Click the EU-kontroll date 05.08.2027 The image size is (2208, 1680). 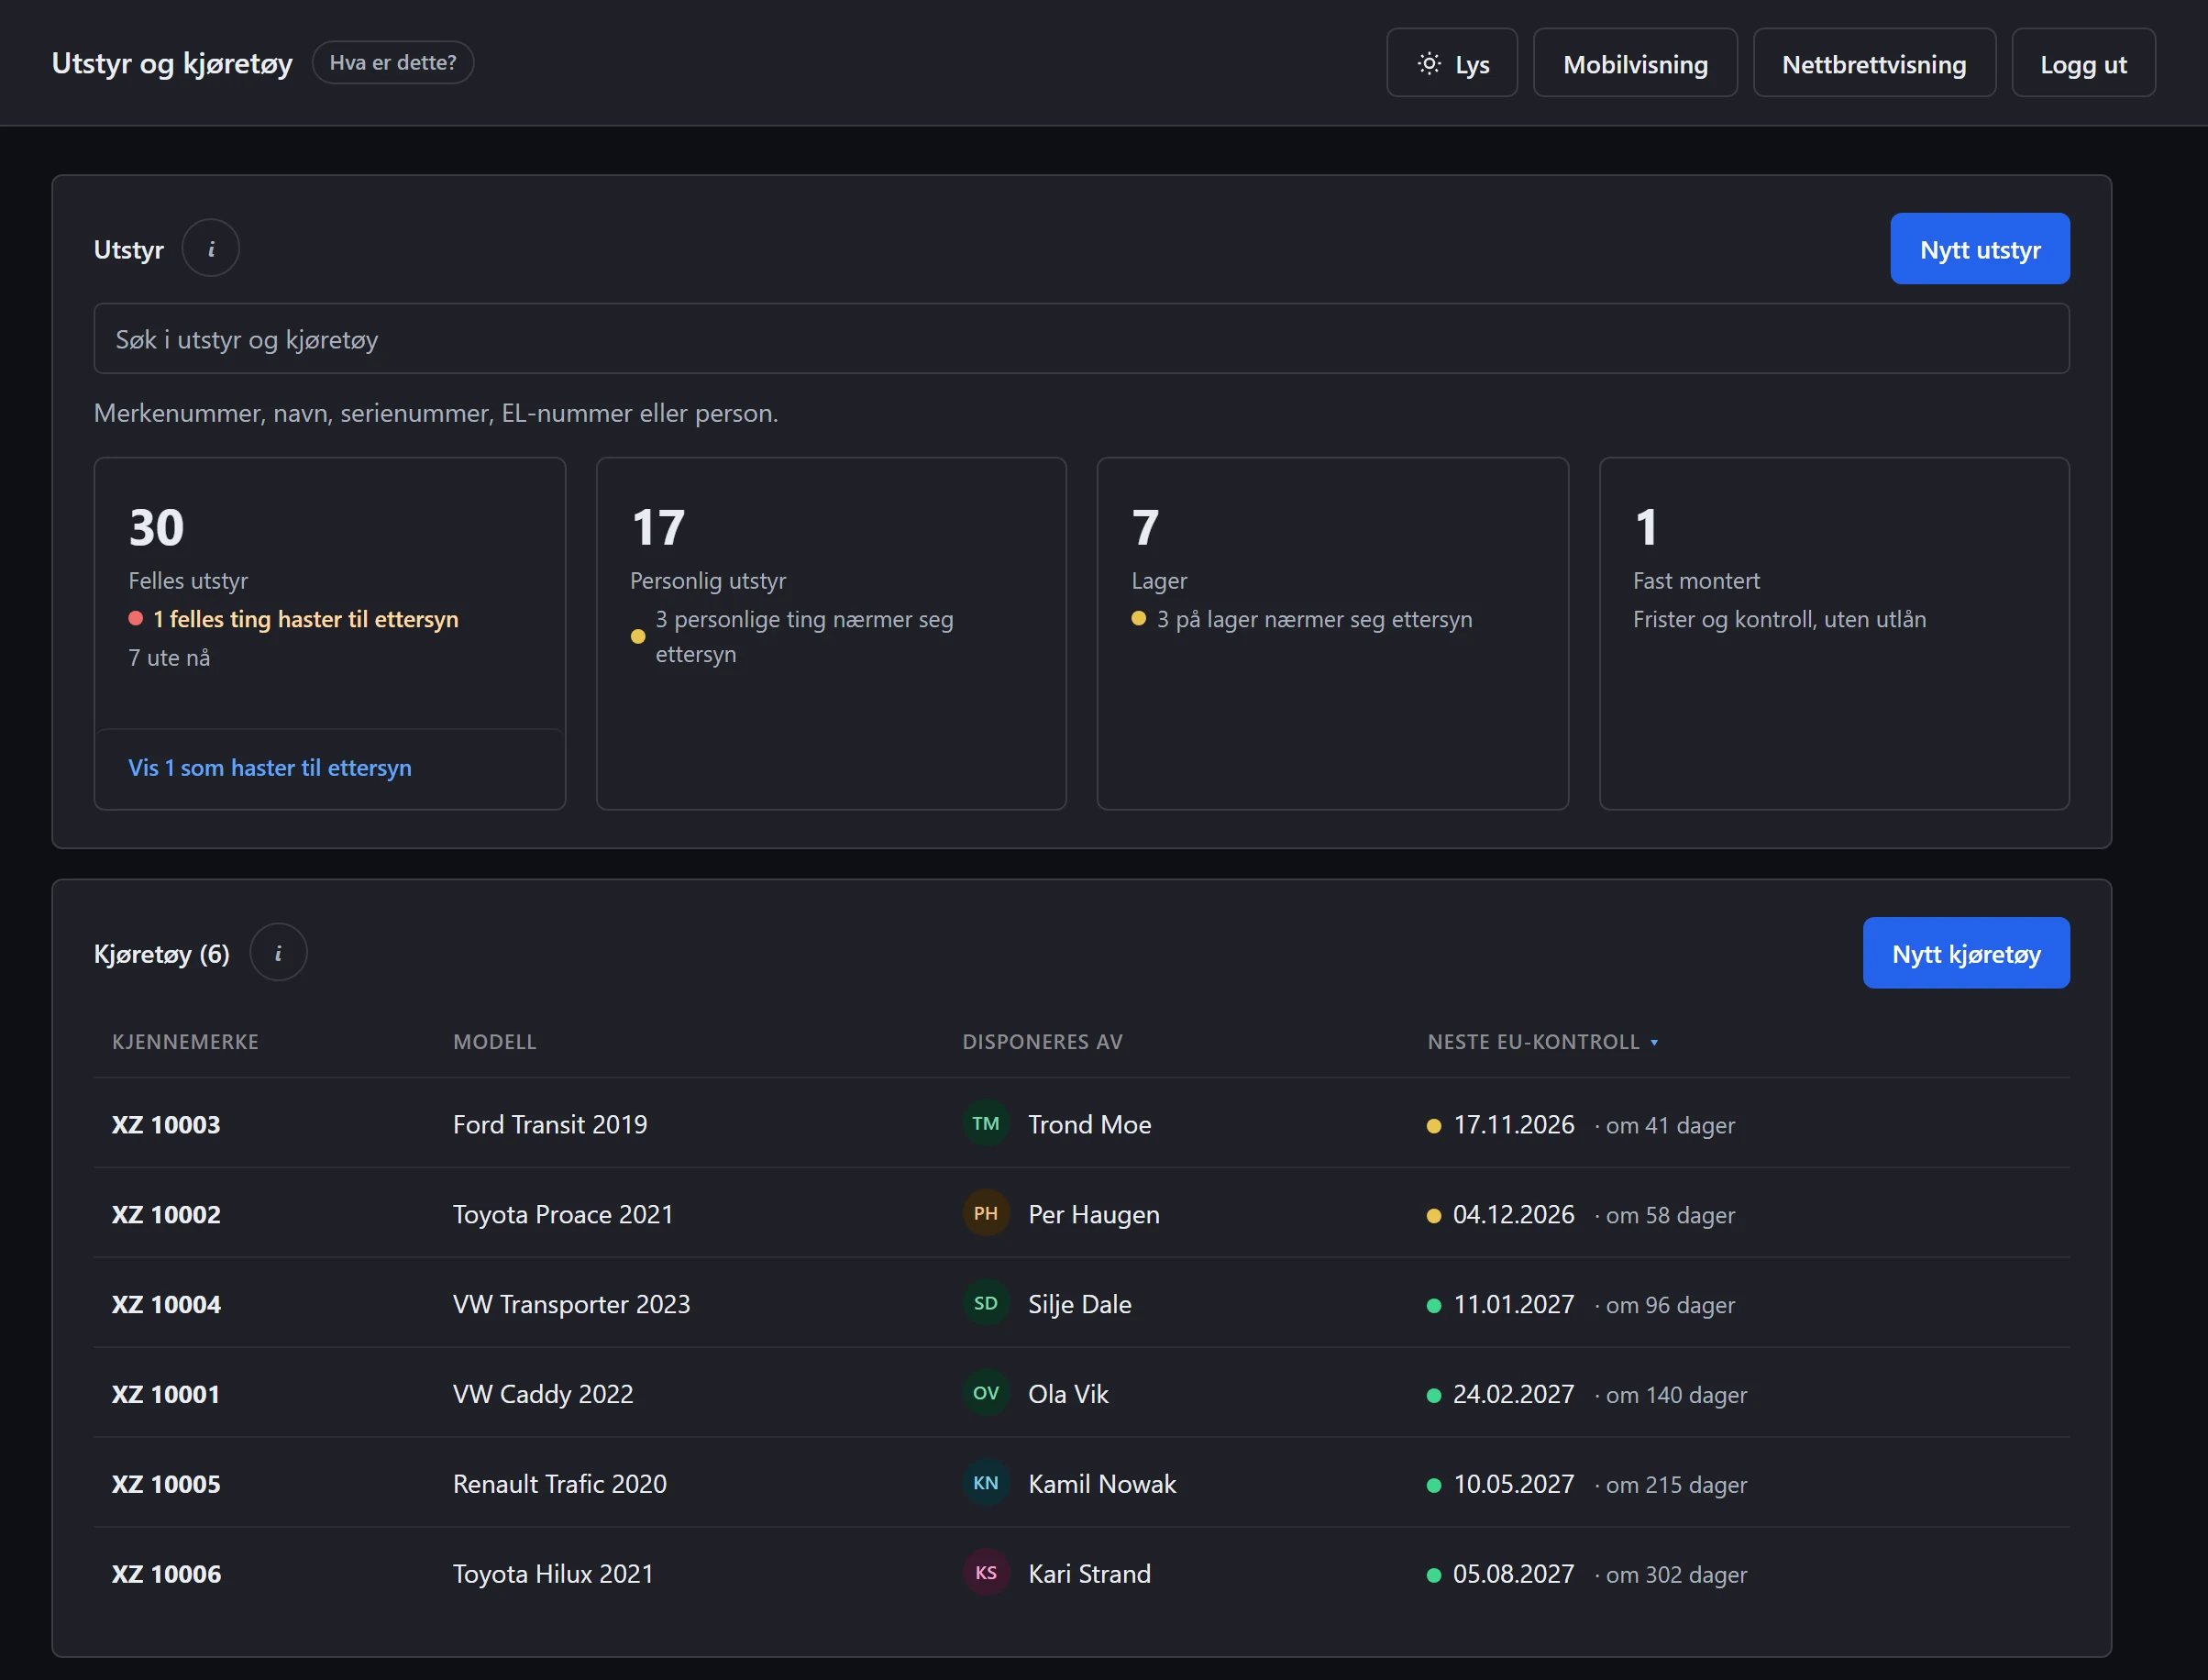coord(1513,1575)
